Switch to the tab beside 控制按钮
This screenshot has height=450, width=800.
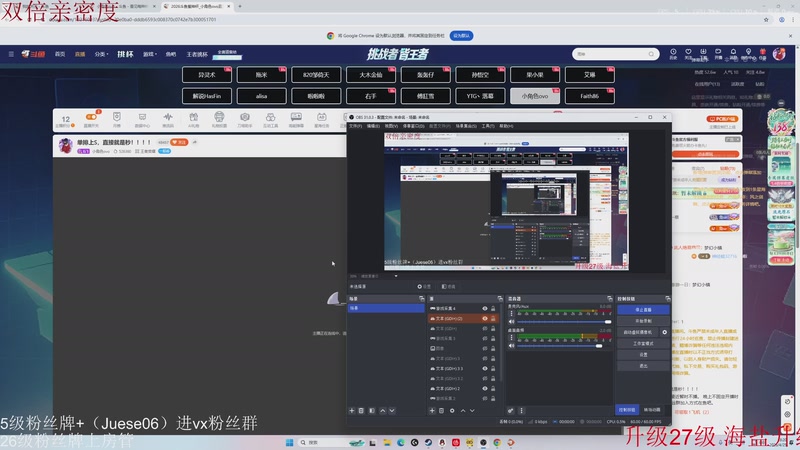pyautogui.click(x=652, y=410)
